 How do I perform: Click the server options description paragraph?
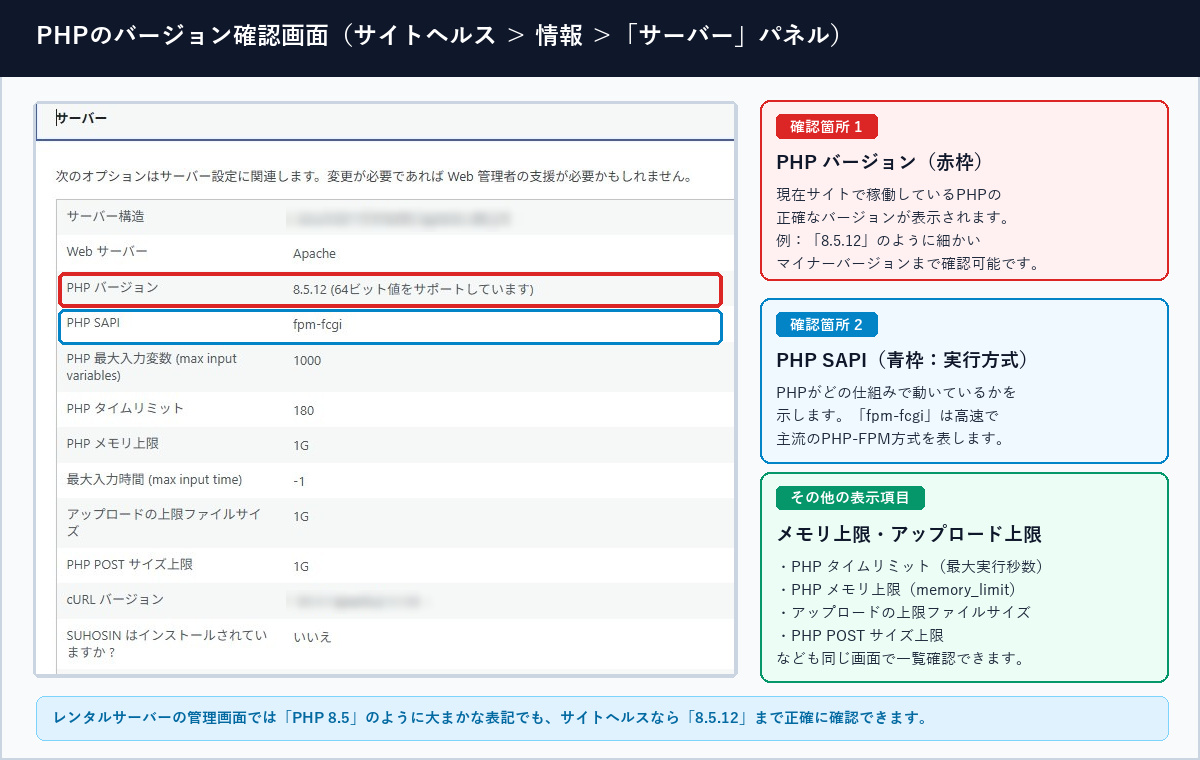[x=374, y=176]
